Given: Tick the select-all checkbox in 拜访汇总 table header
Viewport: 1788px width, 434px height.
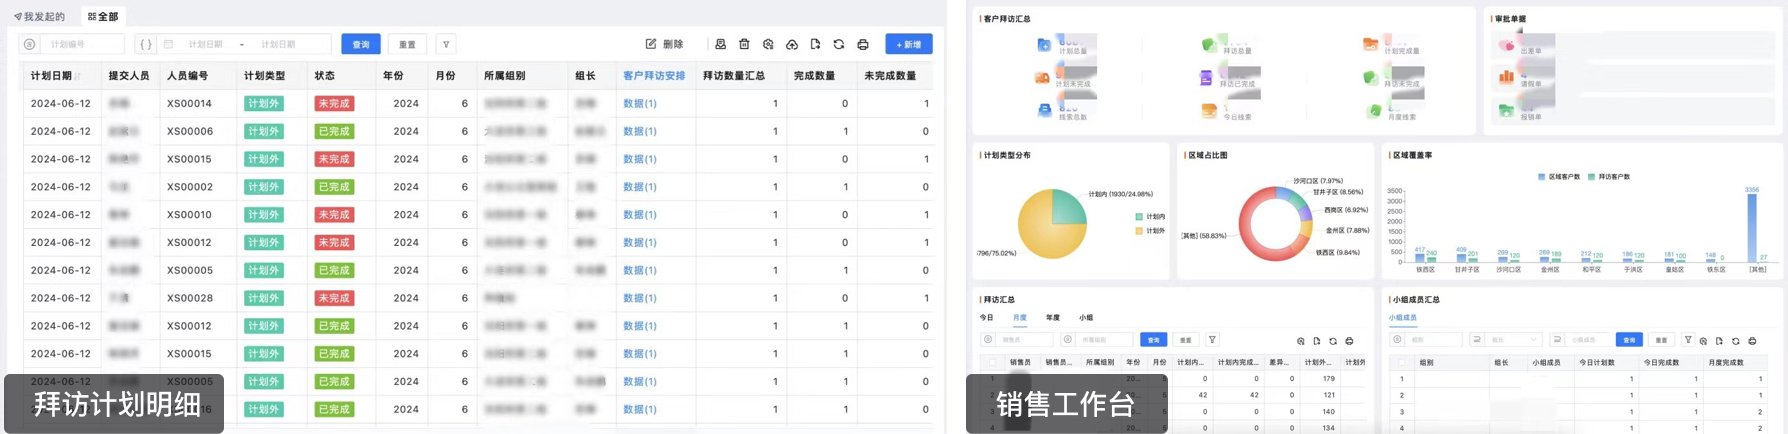Looking at the screenshot, I should 992,363.
